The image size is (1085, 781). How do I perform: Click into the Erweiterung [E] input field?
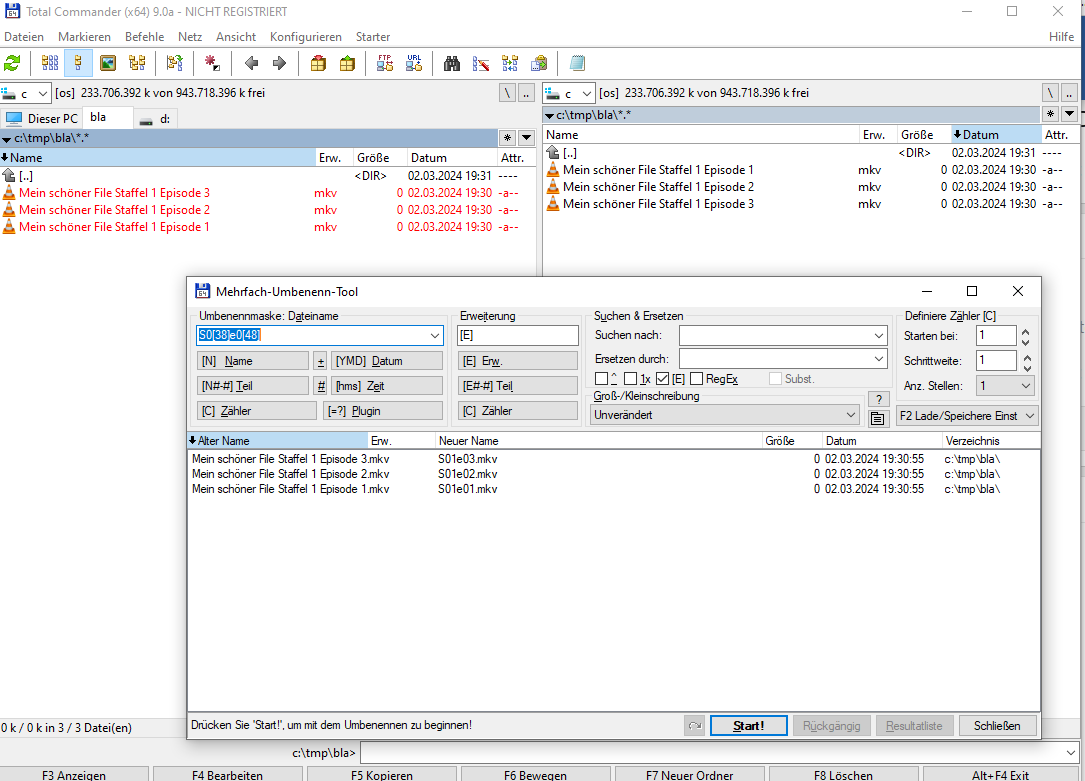point(518,336)
